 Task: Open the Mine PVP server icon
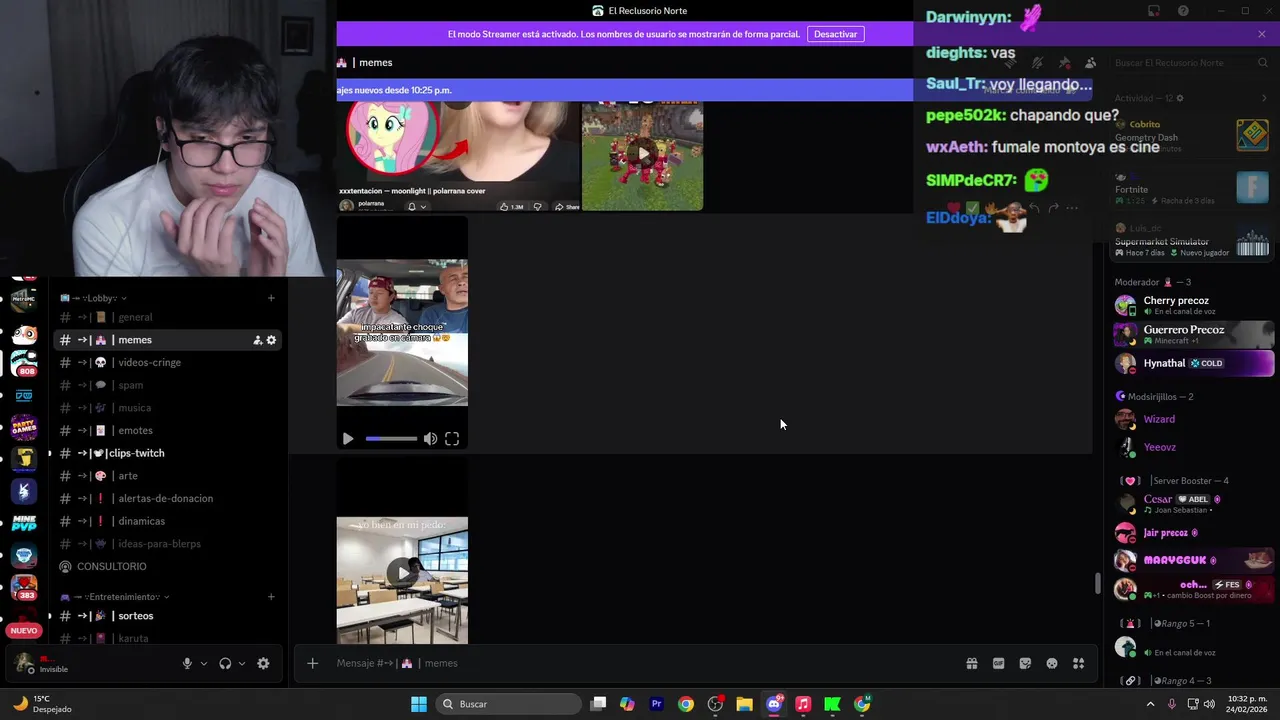point(24,523)
